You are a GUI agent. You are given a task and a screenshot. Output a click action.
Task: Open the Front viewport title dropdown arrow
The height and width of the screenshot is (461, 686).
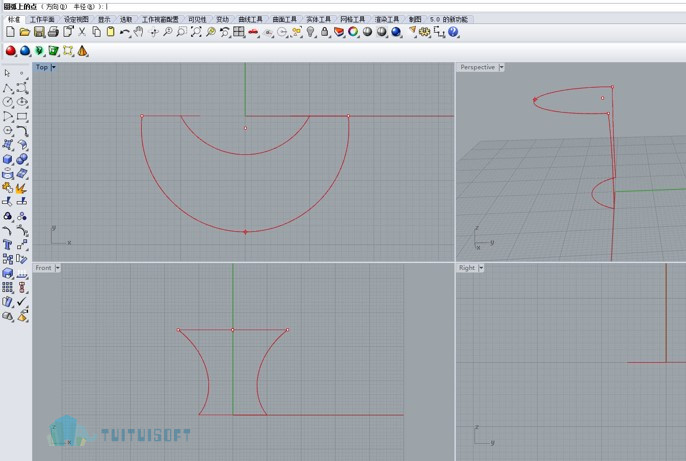[58, 268]
